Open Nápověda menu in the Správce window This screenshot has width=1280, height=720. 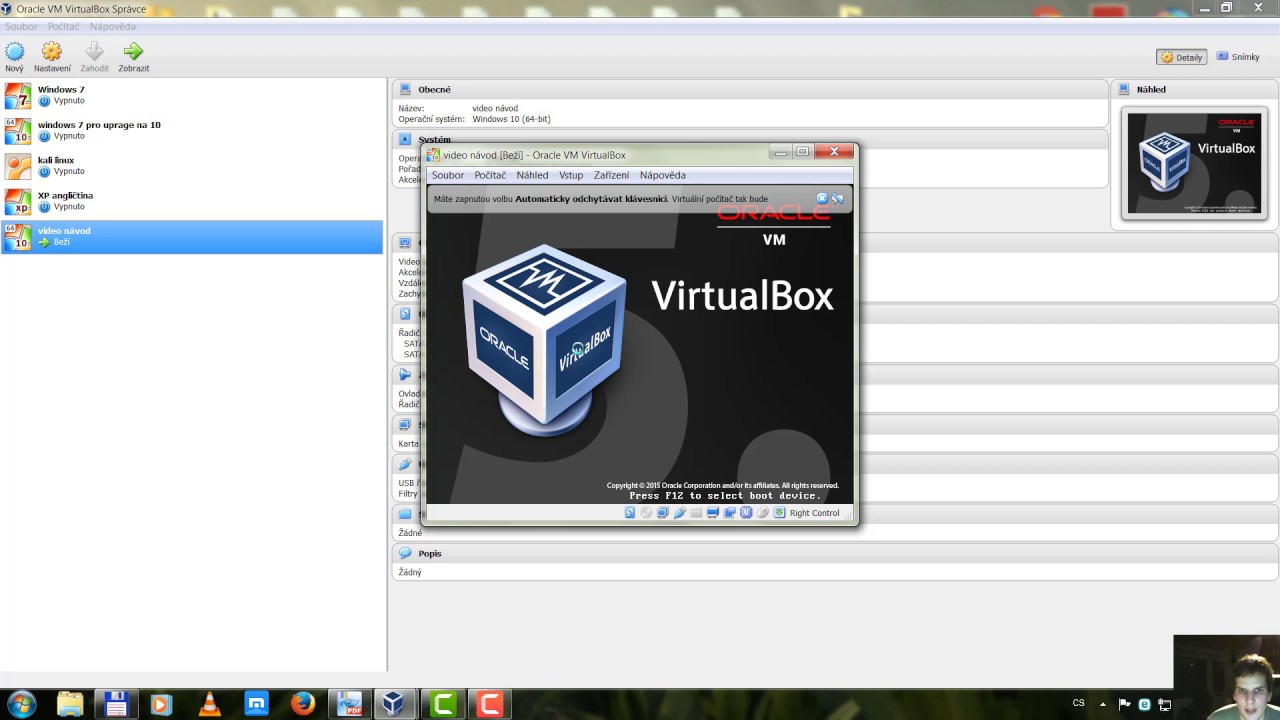(112, 27)
